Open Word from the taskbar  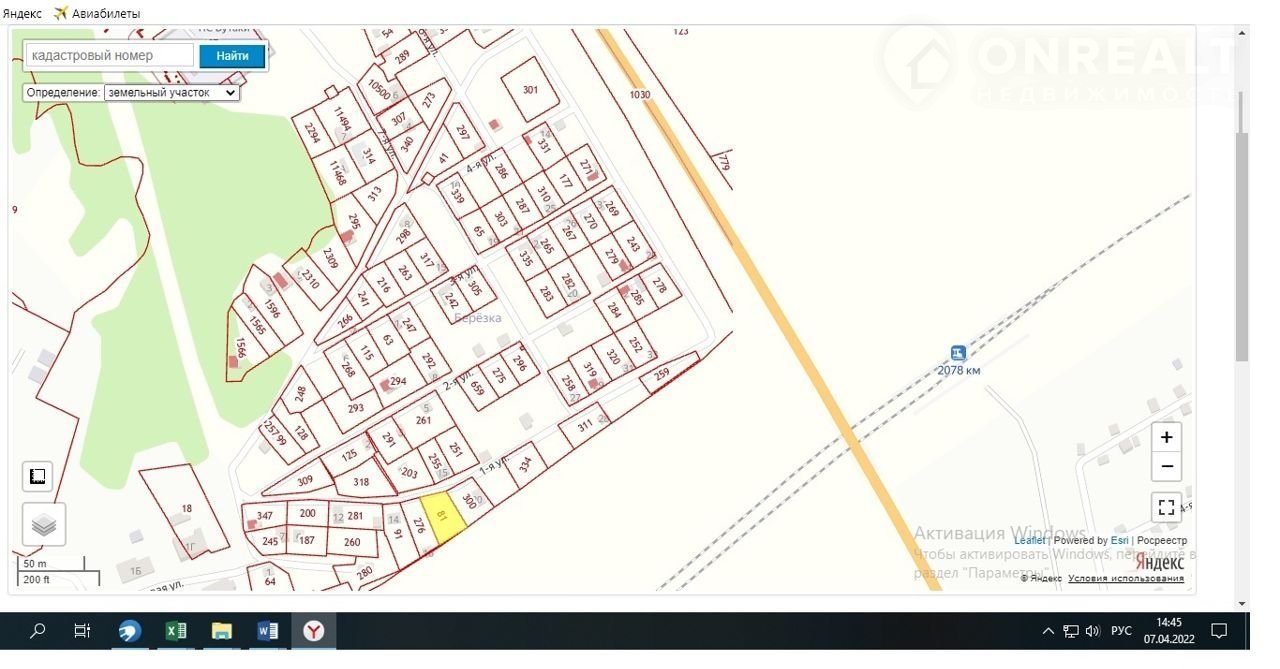[x=267, y=631]
